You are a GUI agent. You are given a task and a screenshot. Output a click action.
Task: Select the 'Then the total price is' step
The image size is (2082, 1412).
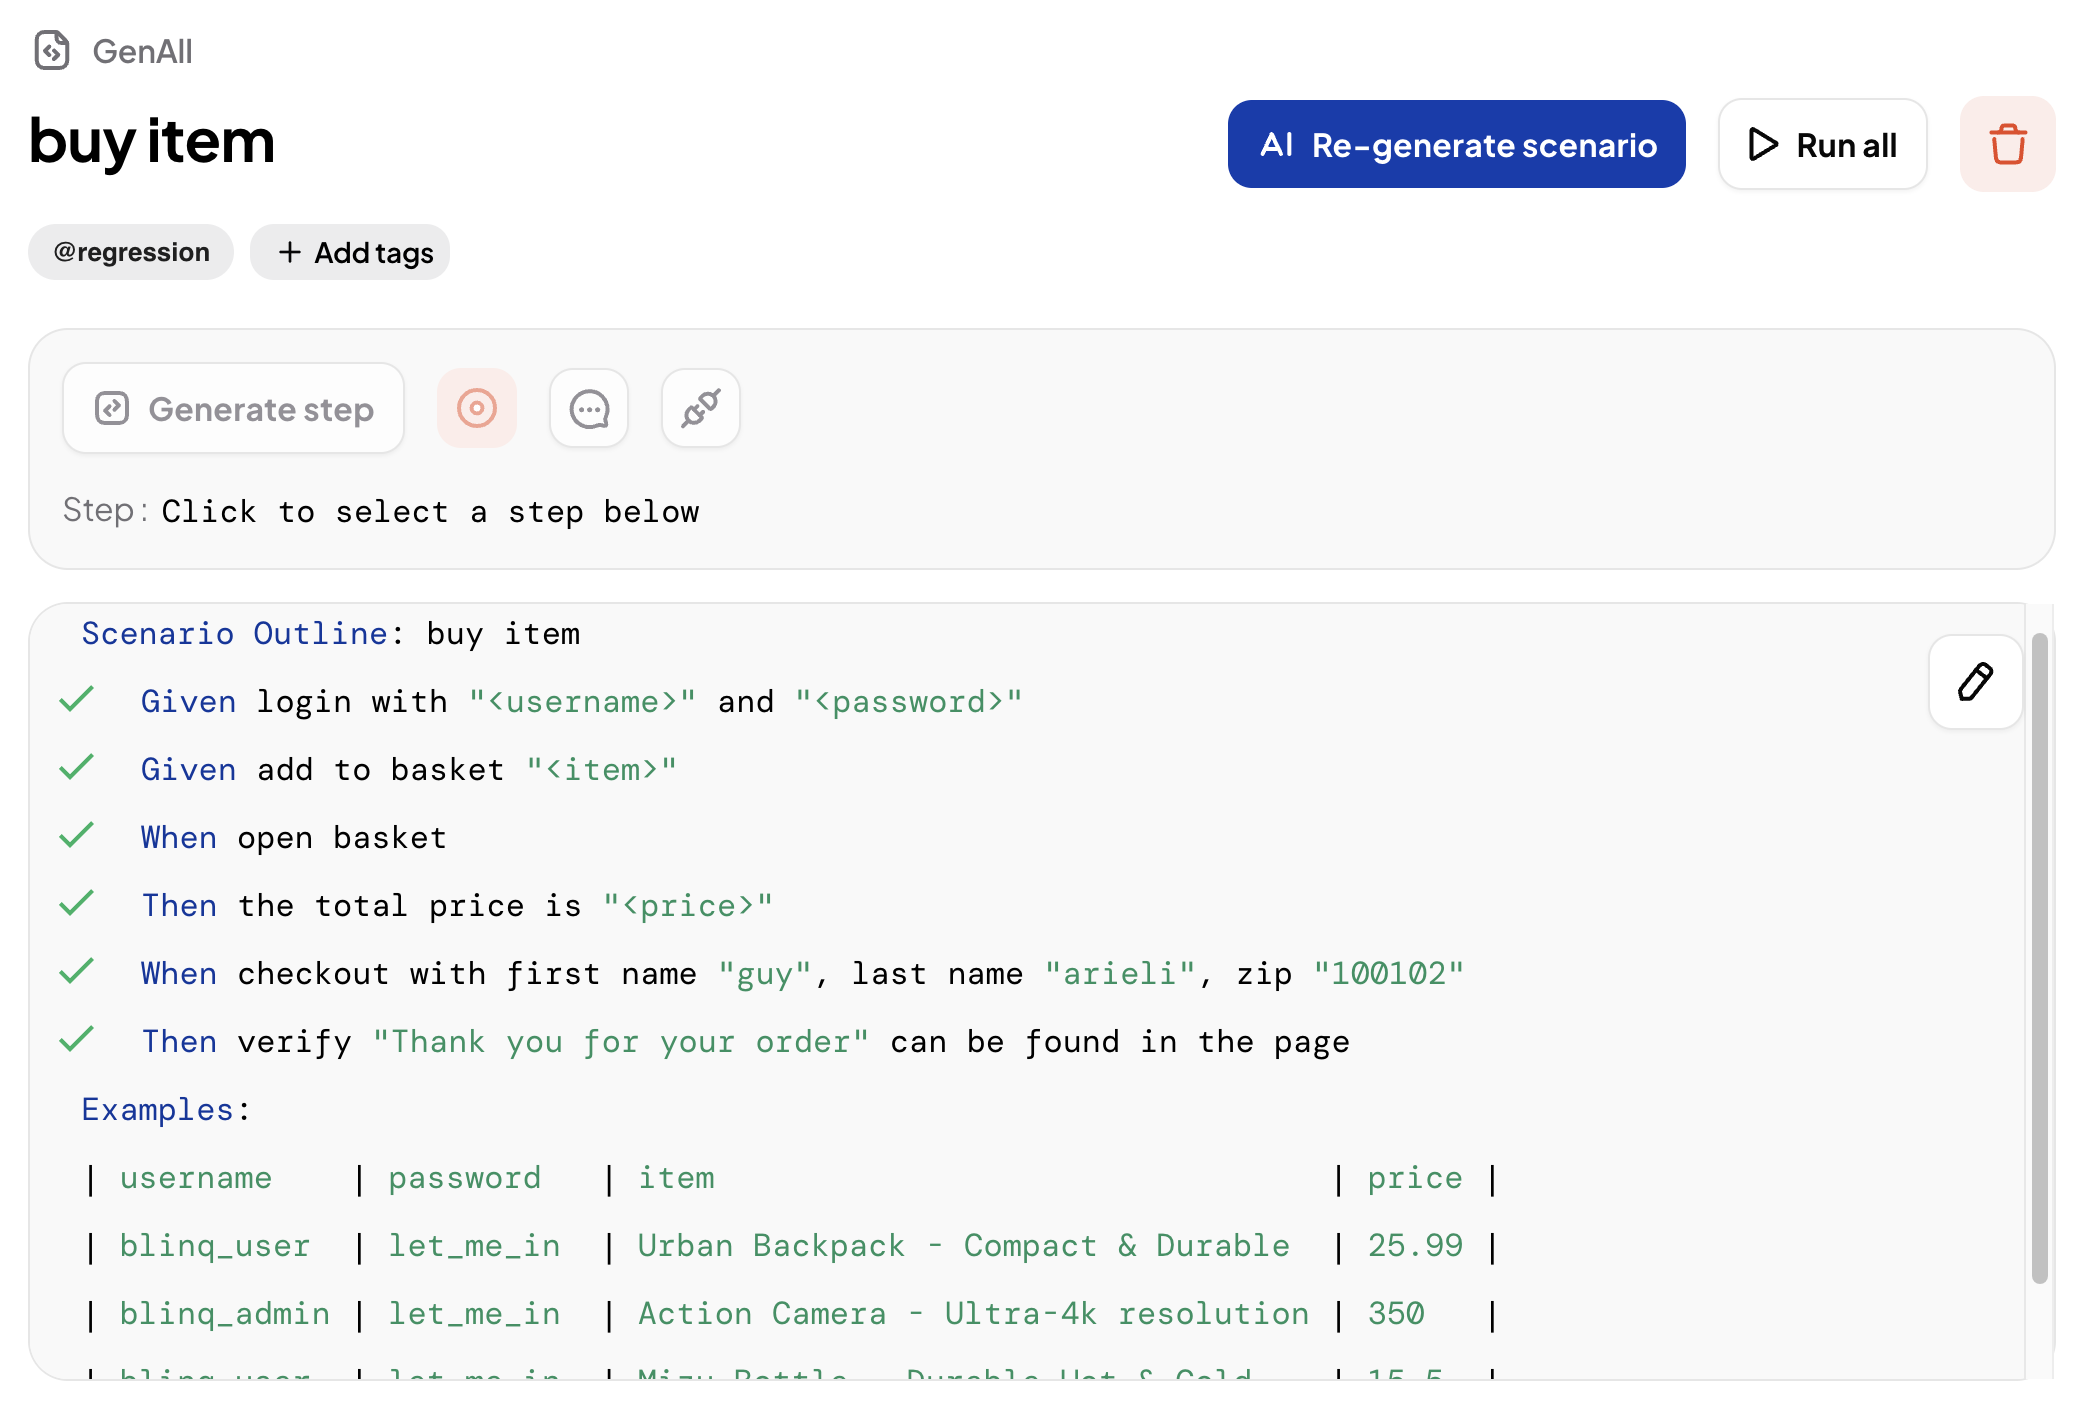click(457, 906)
